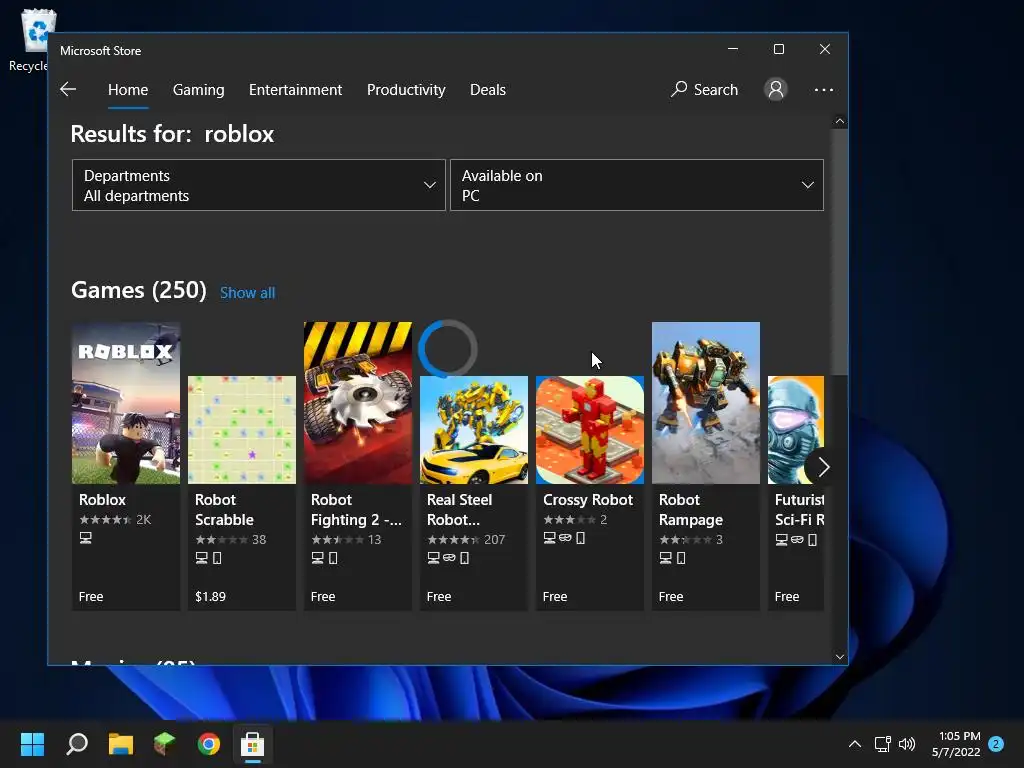Expand the Available on PC dropdown
Screen dimensions: 1024x768
pyautogui.click(x=637, y=185)
